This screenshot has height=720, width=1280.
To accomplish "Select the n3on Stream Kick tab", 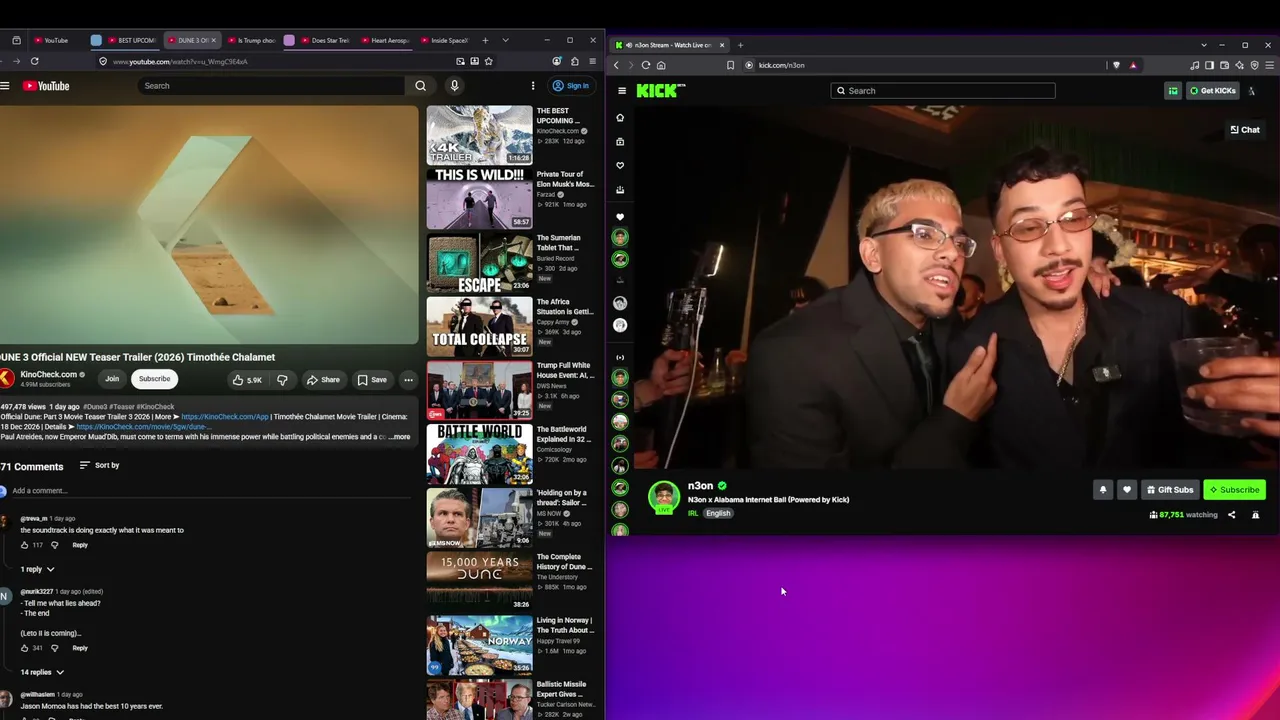I will 670,45.
